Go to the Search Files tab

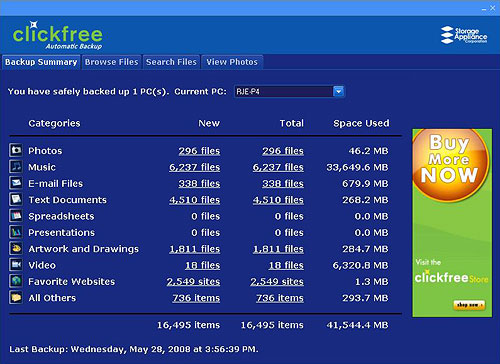coord(171,62)
